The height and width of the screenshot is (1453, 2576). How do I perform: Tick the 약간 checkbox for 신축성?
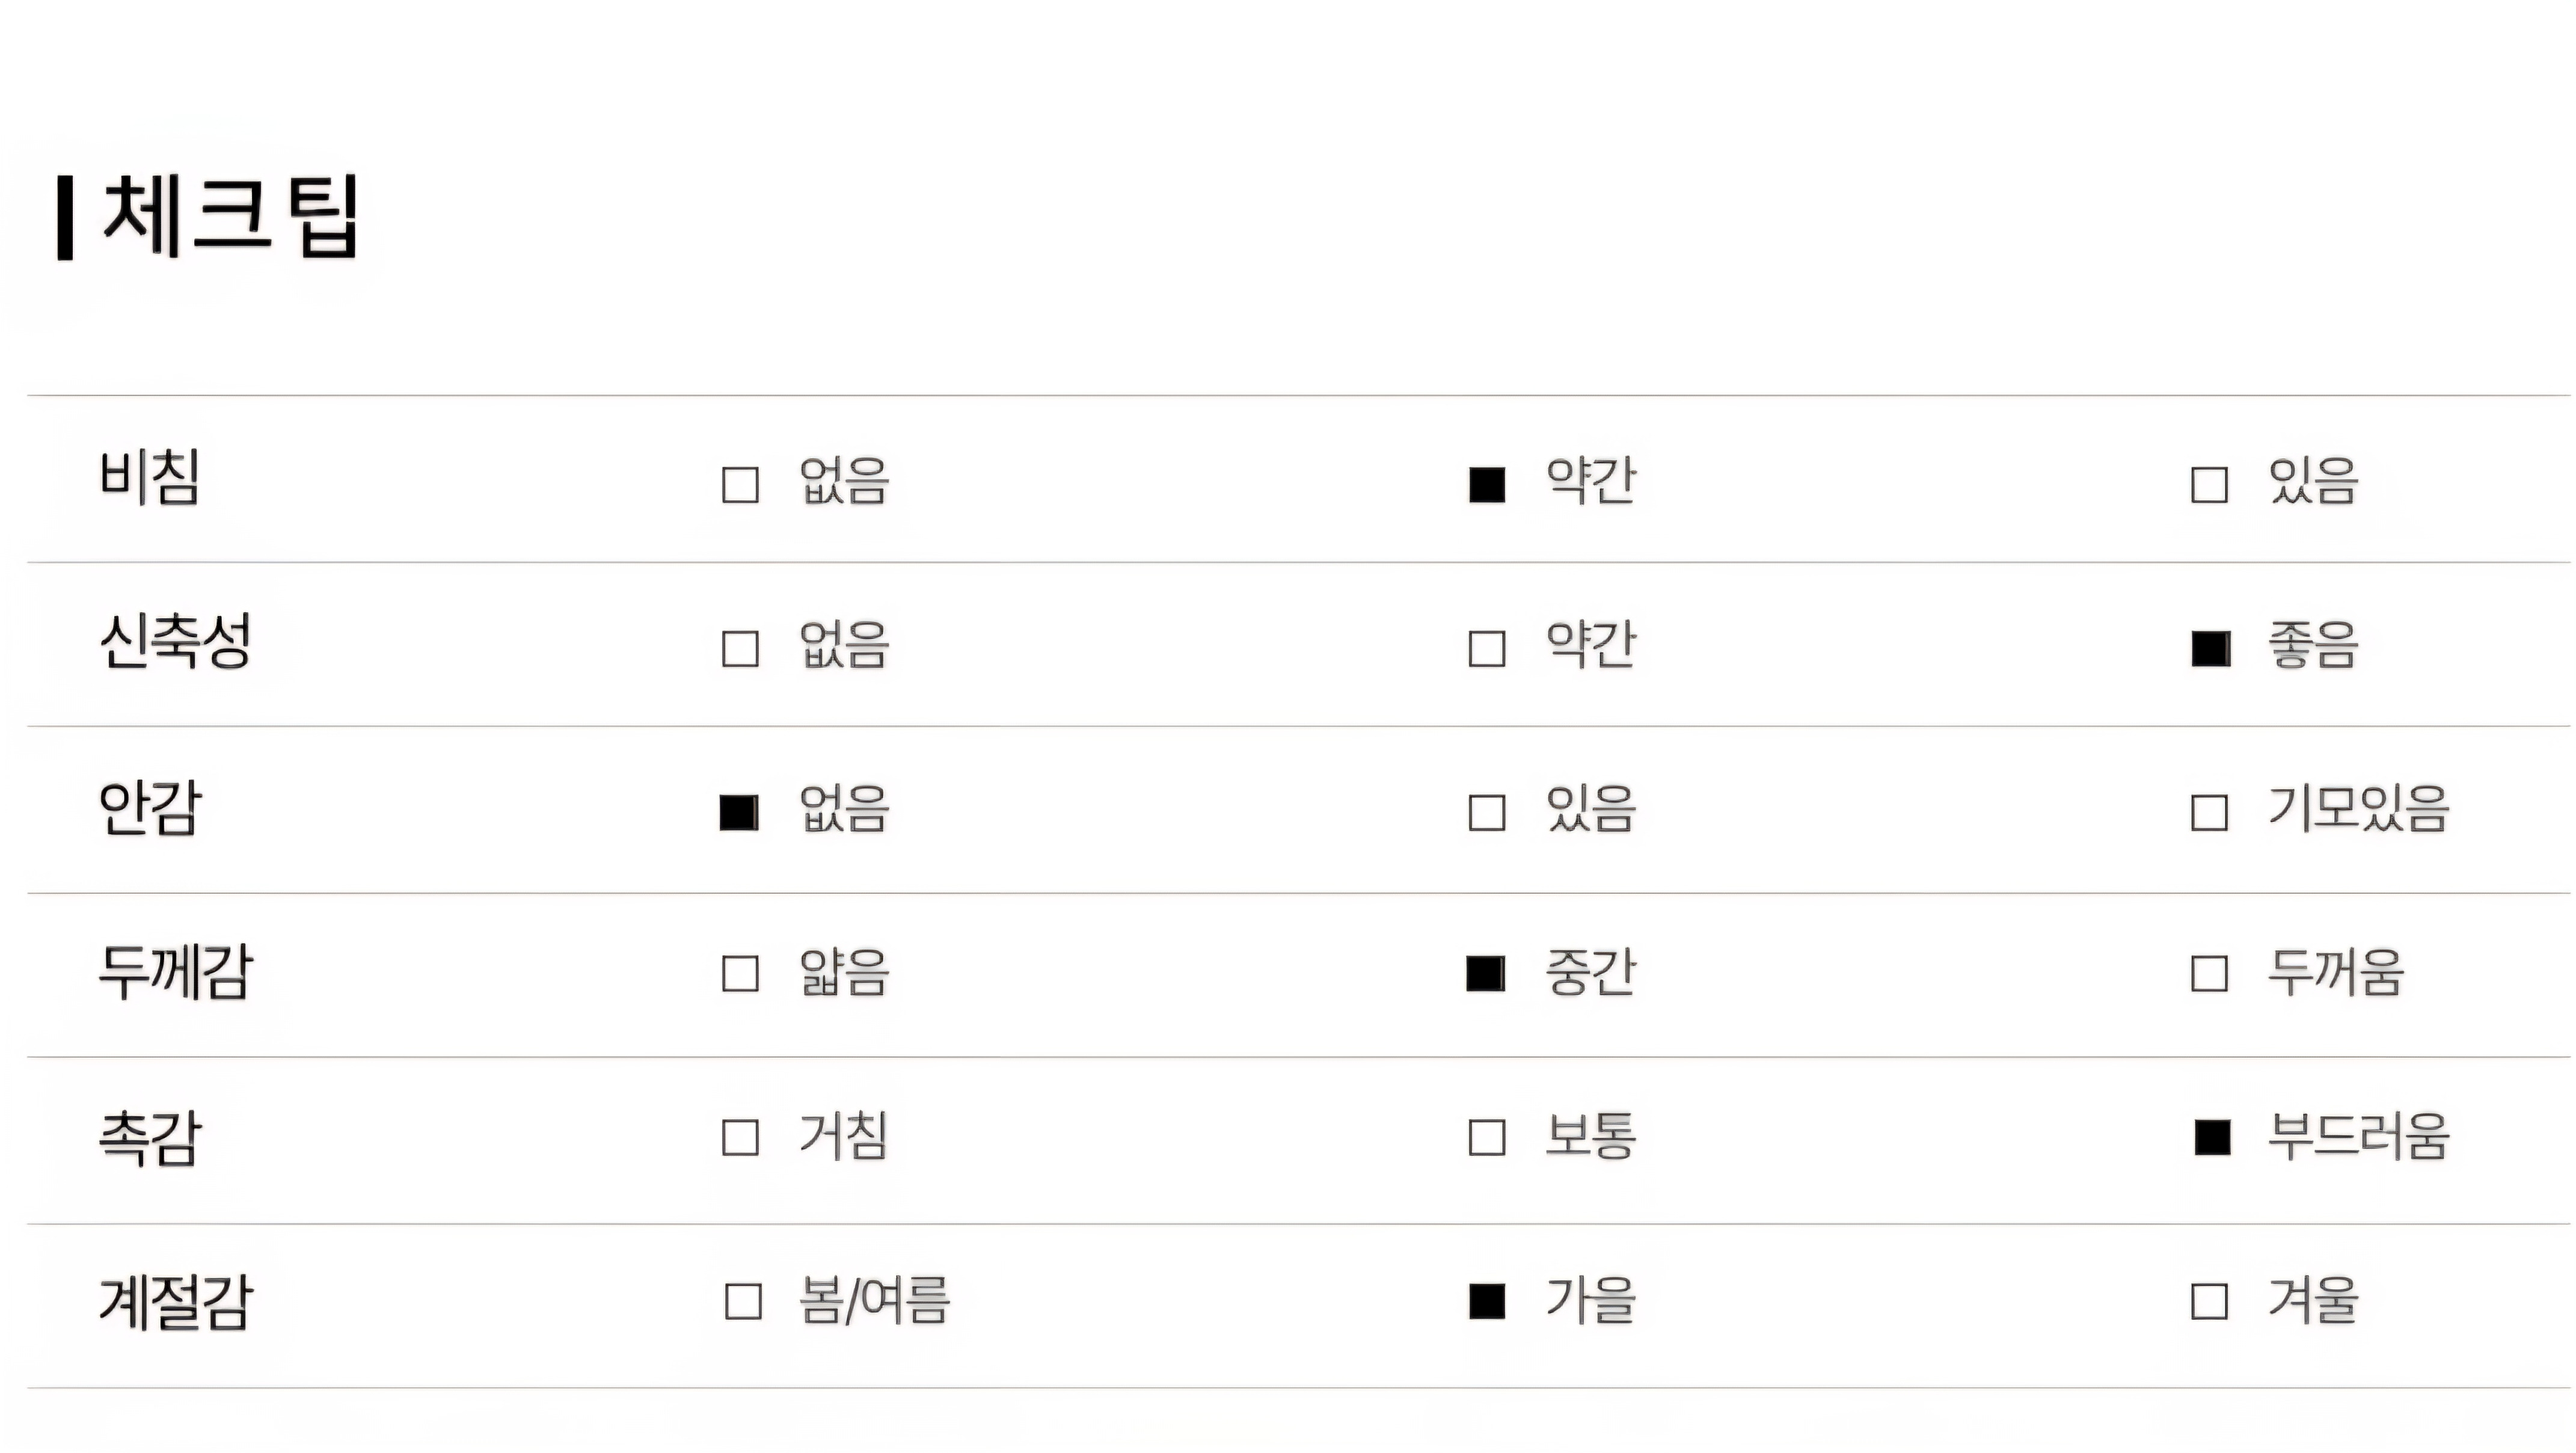click(1487, 649)
